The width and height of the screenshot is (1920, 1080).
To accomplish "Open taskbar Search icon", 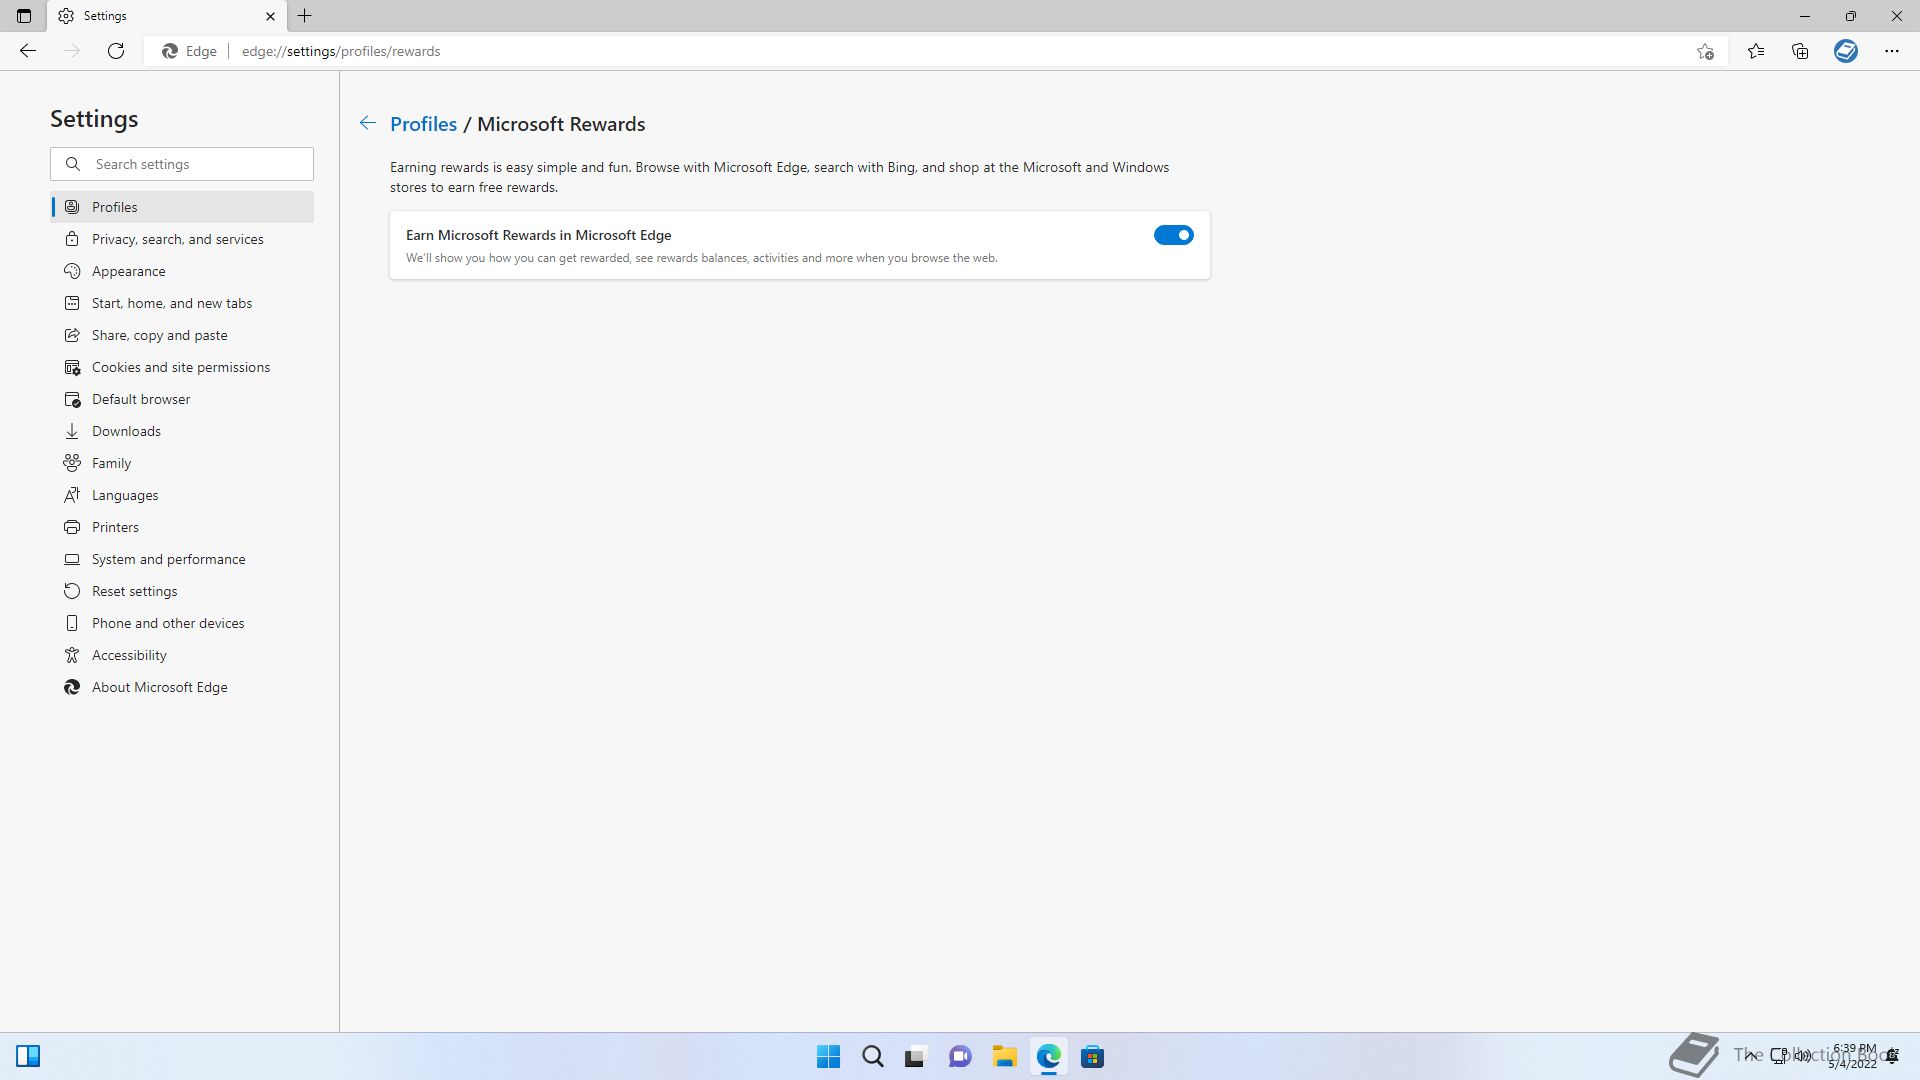I will click(x=872, y=1056).
